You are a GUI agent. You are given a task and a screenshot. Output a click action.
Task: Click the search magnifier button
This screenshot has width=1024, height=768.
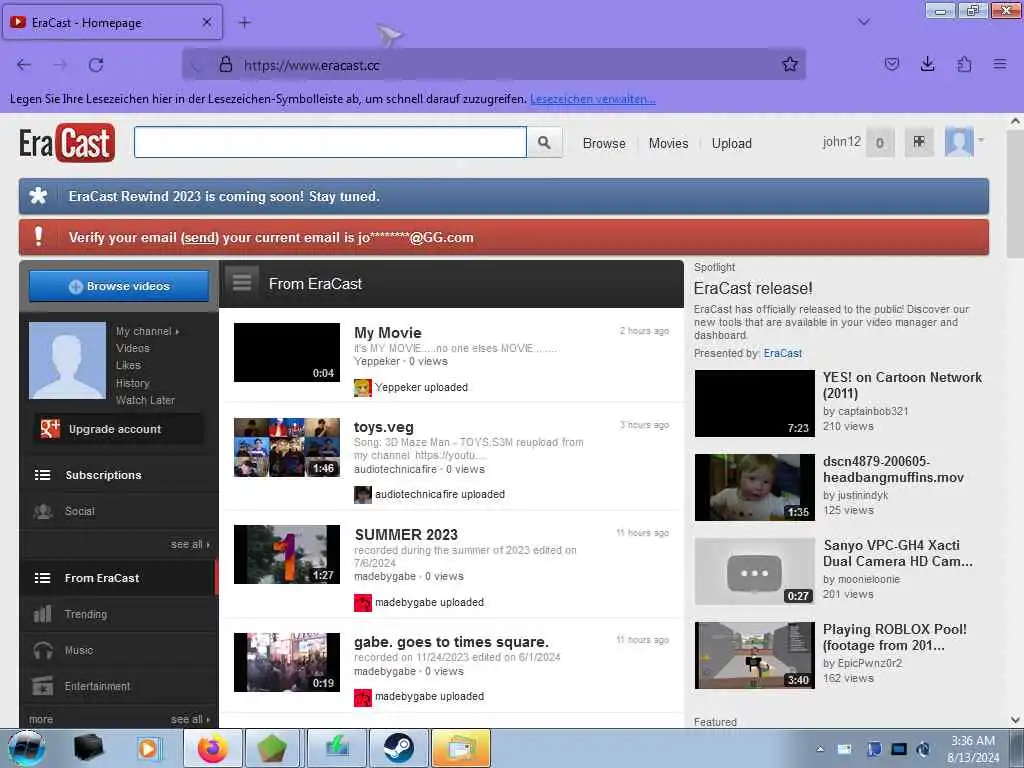click(x=544, y=142)
